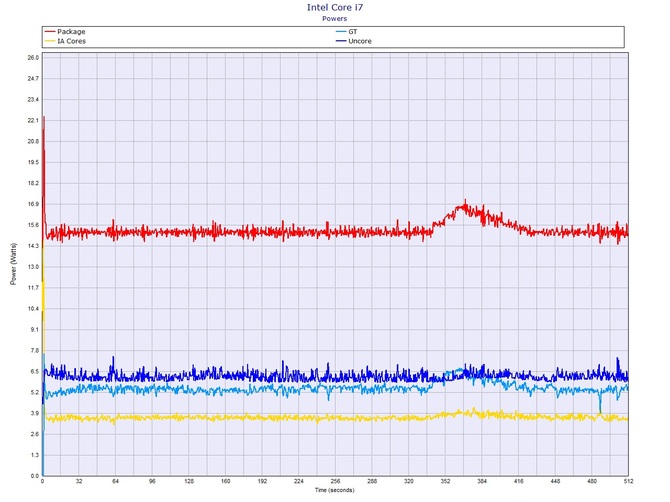Click the 23.4 y-axis value
This screenshot has width=670, height=502.
click(33, 100)
